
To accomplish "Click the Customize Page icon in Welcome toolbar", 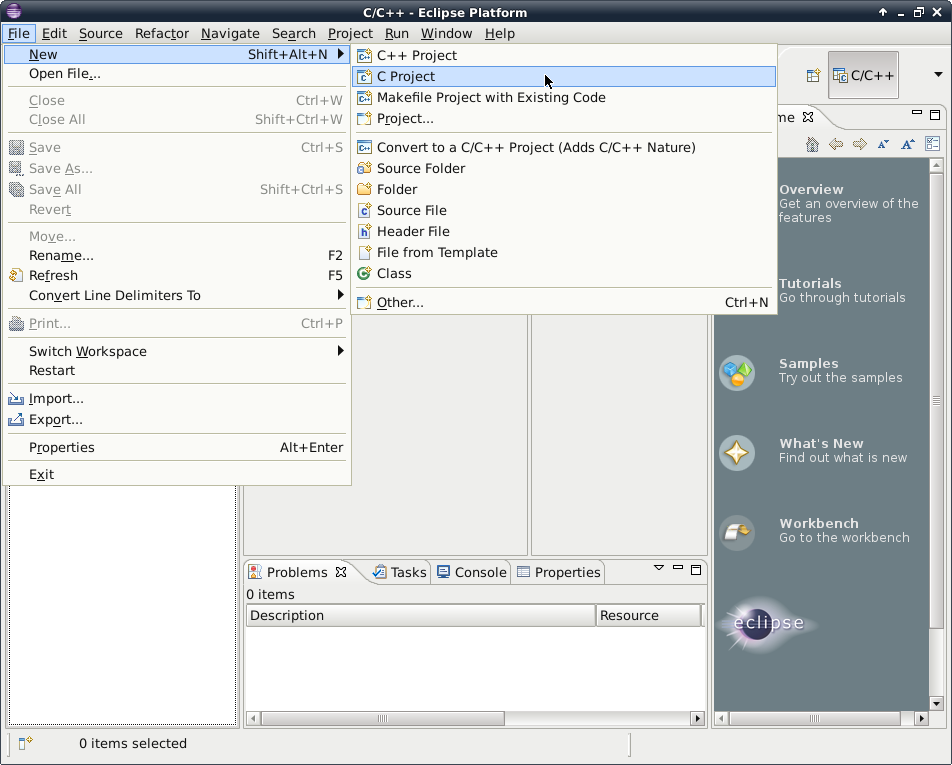I will pyautogui.click(x=933, y=144).
